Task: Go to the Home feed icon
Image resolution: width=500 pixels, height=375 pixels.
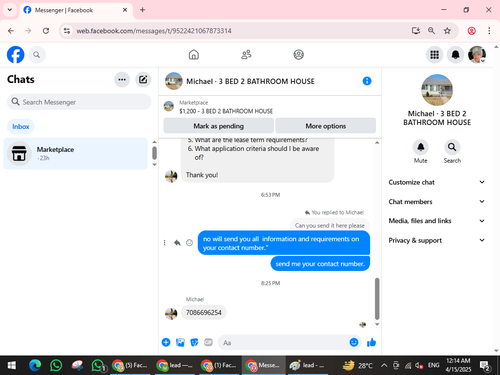Action: [194, 54]
